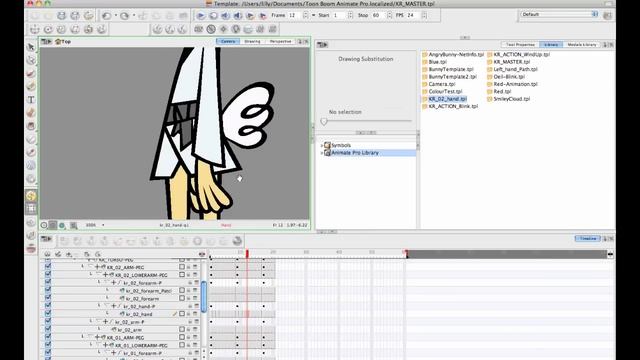
Task: Click the eye icon at timeline header right
Action: [x=202, y=254]
